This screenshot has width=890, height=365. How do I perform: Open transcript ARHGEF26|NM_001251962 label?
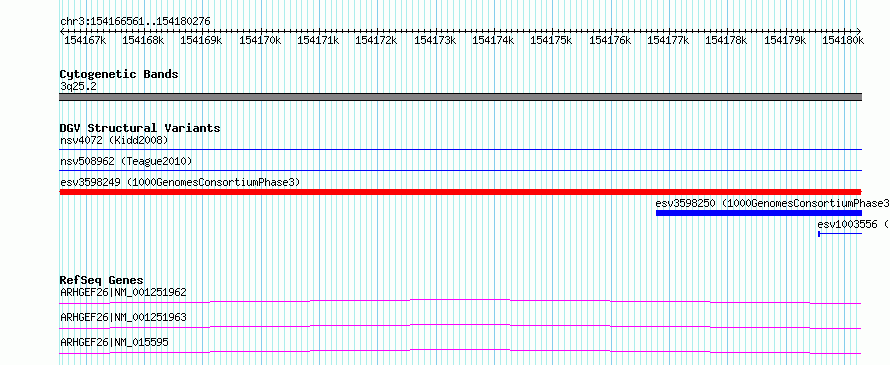click(123, 292)
